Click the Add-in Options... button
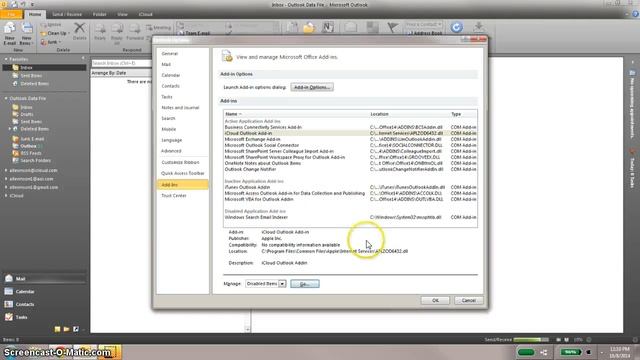The height and width of the screenshot is (360, 640). click(x=312, y=87)
